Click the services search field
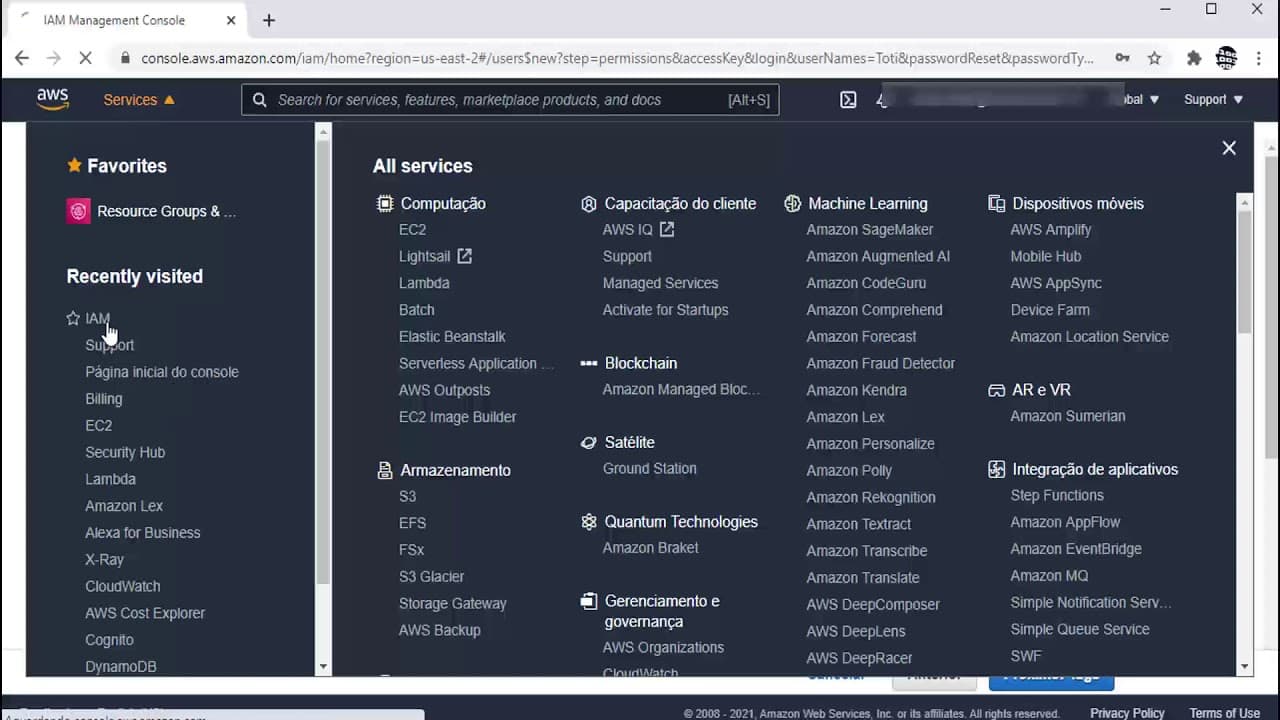Image resolution: width=1280 pixels, height=720 pixels. pyautogui.click(x=510, y=100)
